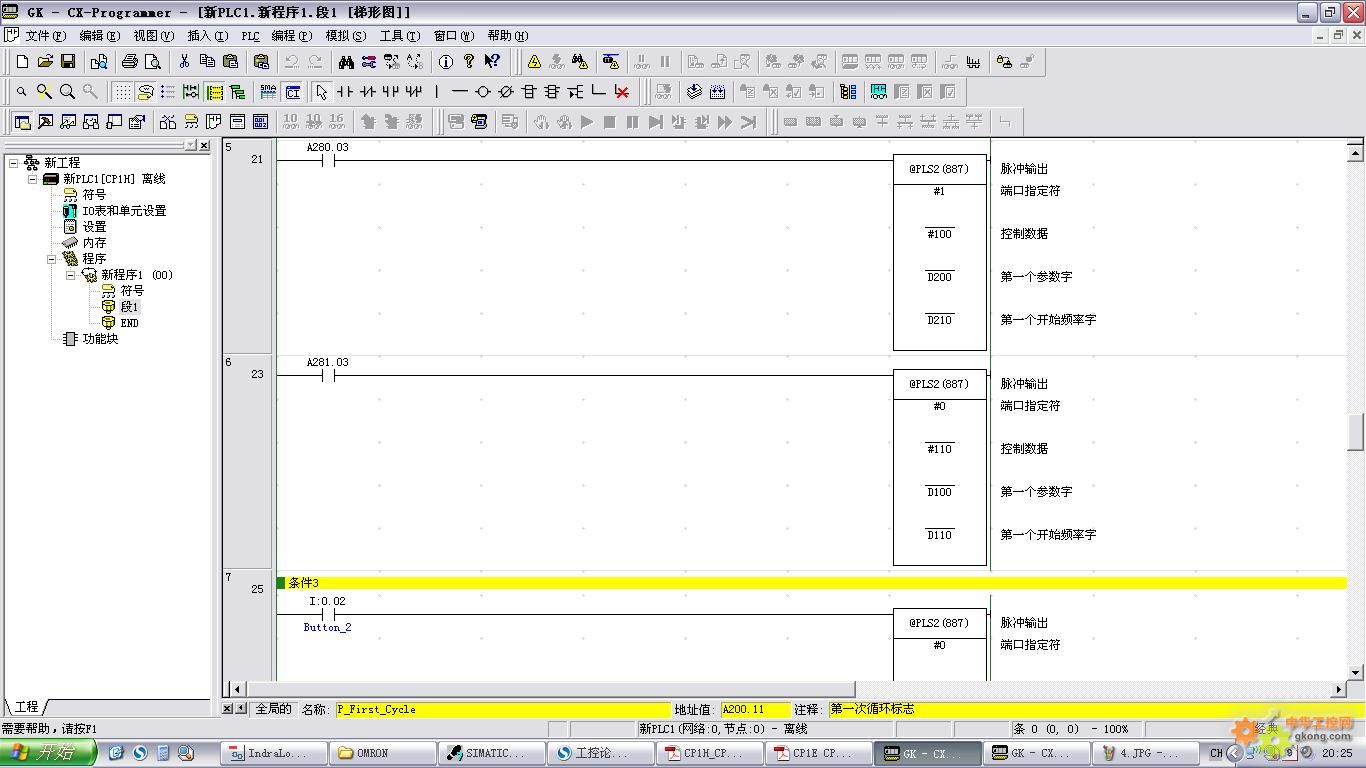
Task: Toggle project workspace view button
Action: (22, 122)
